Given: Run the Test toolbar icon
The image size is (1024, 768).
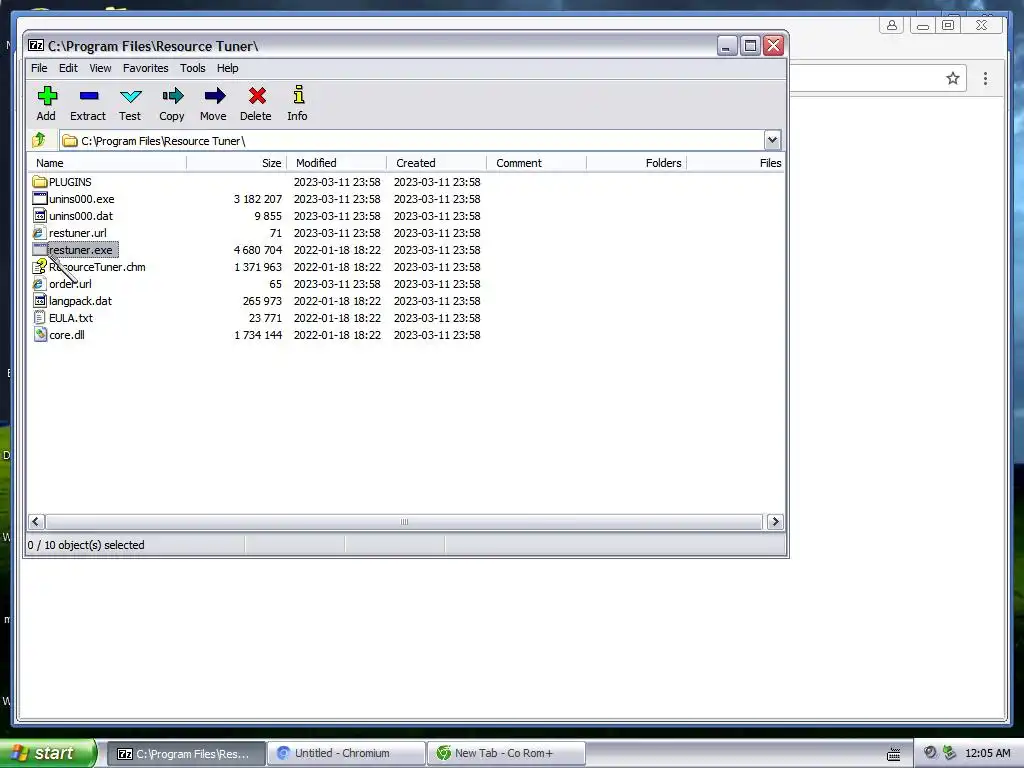Looking at the screenshot, I should pyautogui.click(x=131, y=97).
